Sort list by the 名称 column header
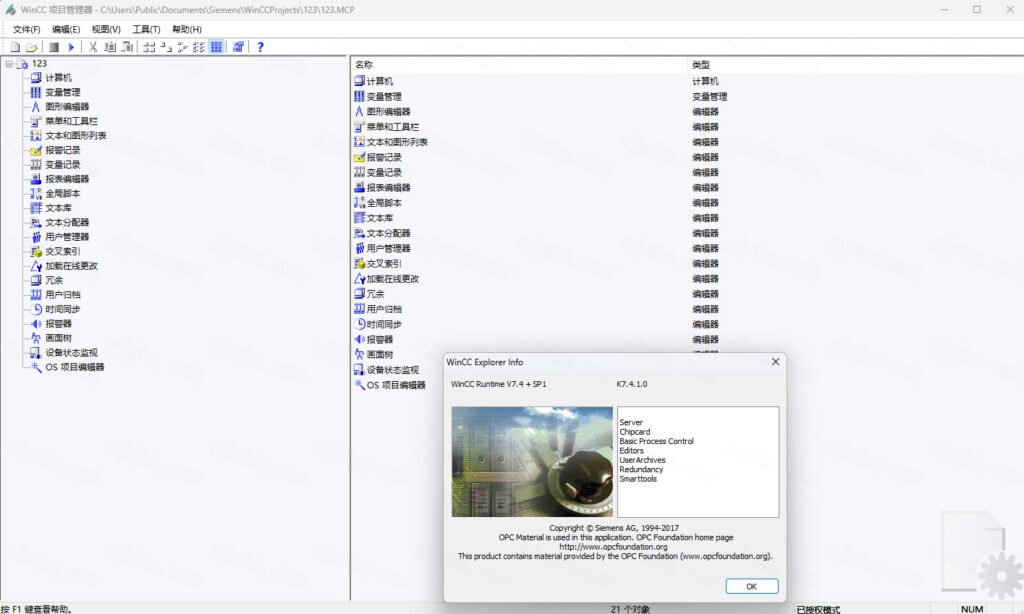Screen dimensions: 1024x614 [x=519, y=65]
